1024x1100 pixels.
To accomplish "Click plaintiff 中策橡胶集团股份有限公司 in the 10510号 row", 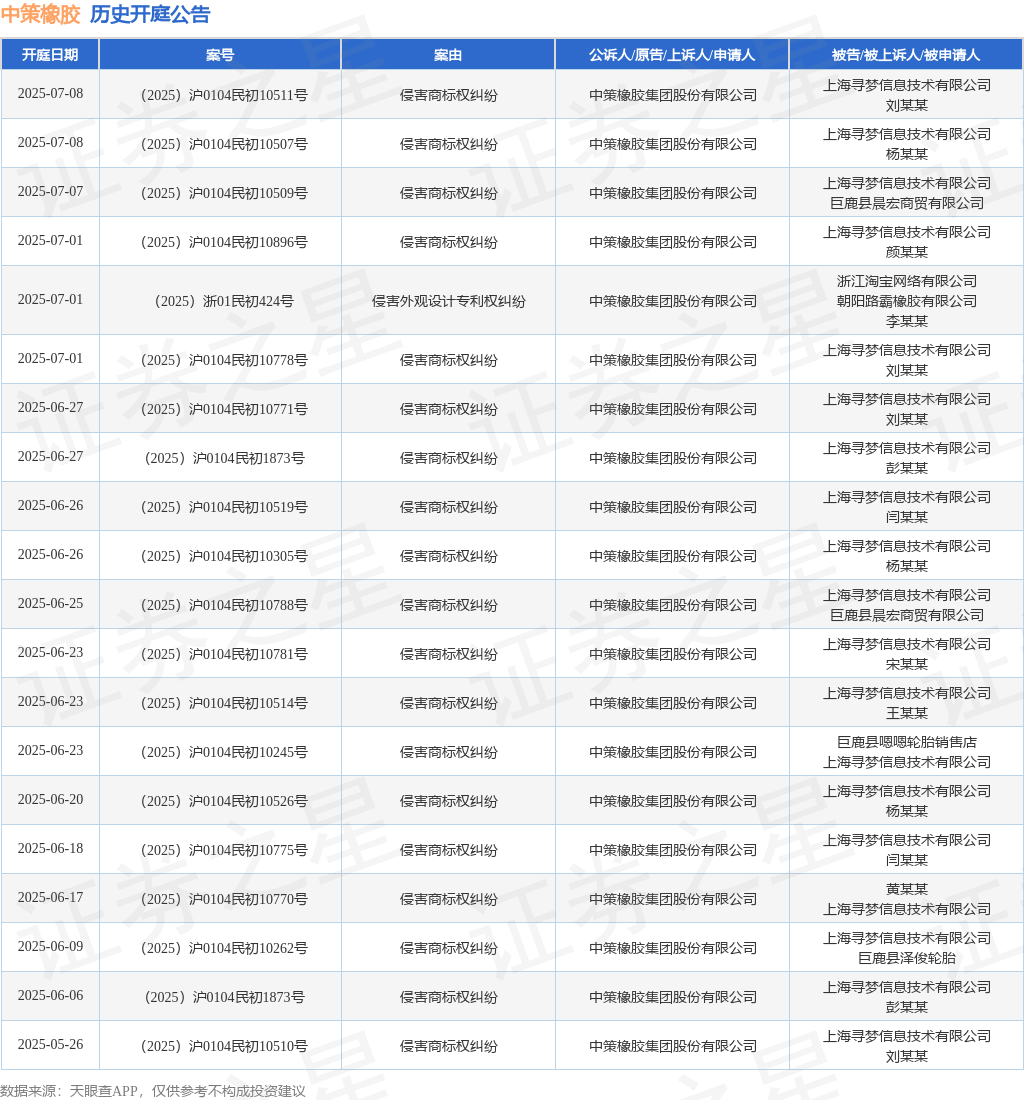I will click(673, 1047).
